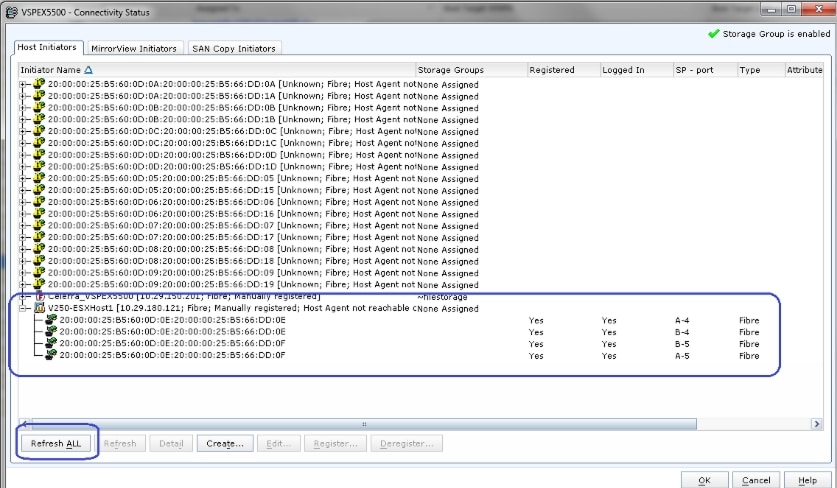Screen dimensions: 837x488
Task: Expand the initiator row ending DD:07
Action: (x=22, y=225)
